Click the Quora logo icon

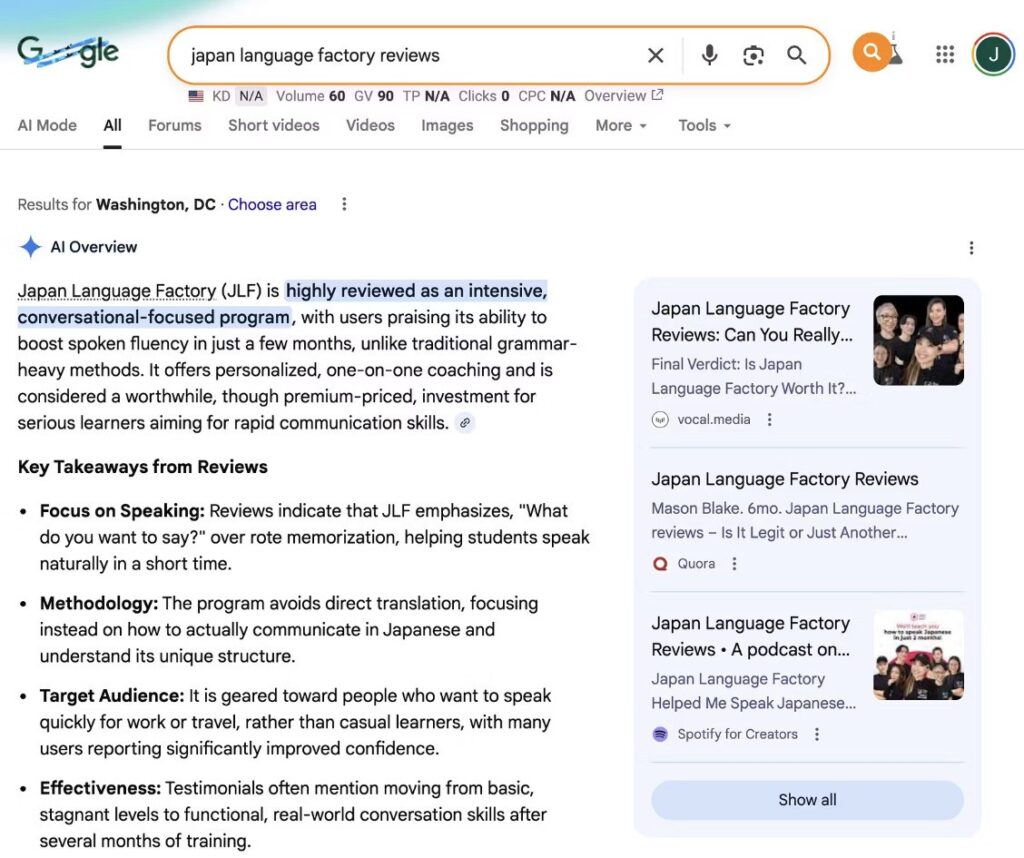(660, 564)
